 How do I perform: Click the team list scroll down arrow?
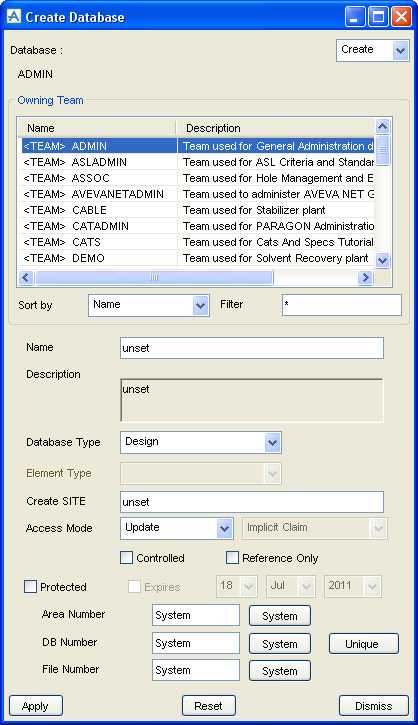[382, 260]
